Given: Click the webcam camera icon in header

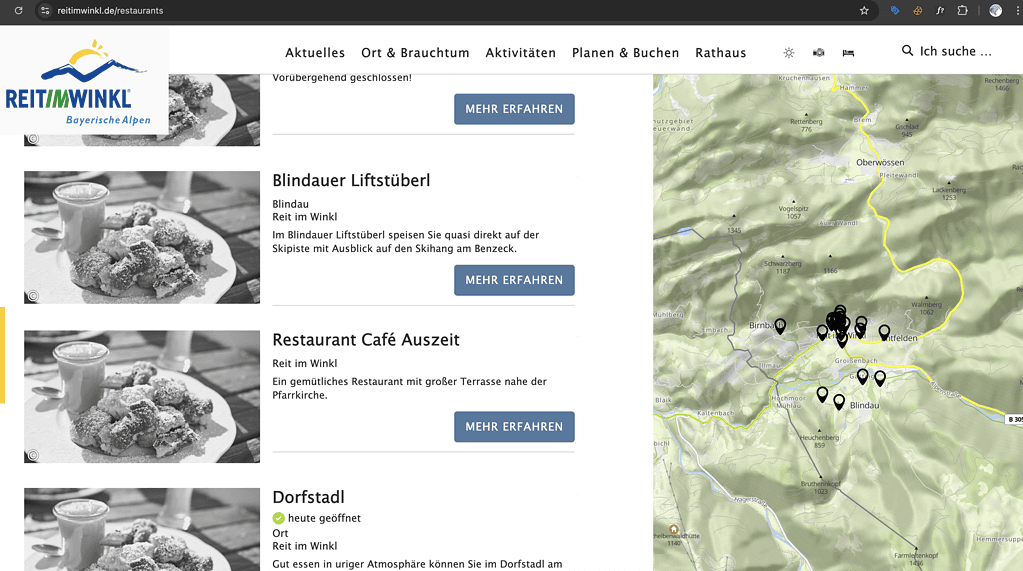Looking at the screenshot, I should coord(818,52).
